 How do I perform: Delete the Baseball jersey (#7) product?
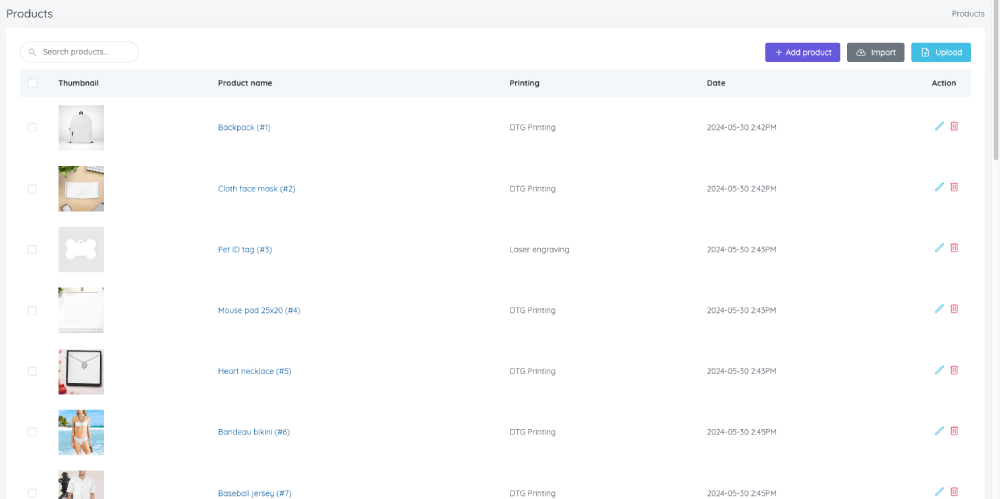point(954,492)
